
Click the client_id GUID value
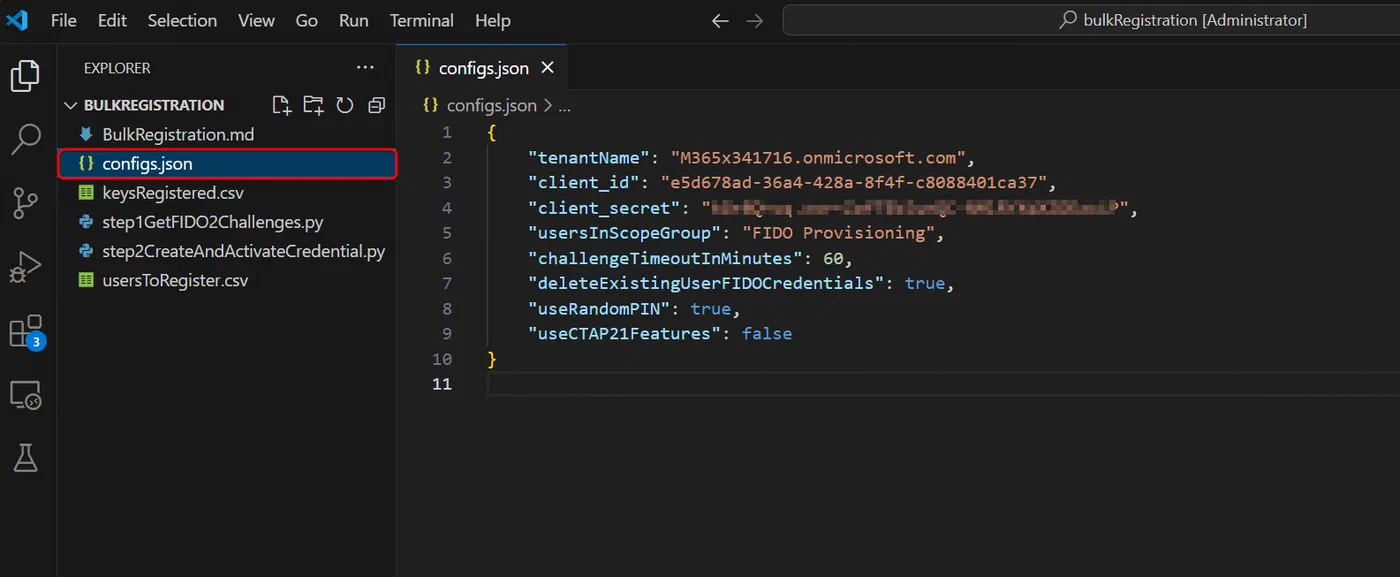pos(853,183)
